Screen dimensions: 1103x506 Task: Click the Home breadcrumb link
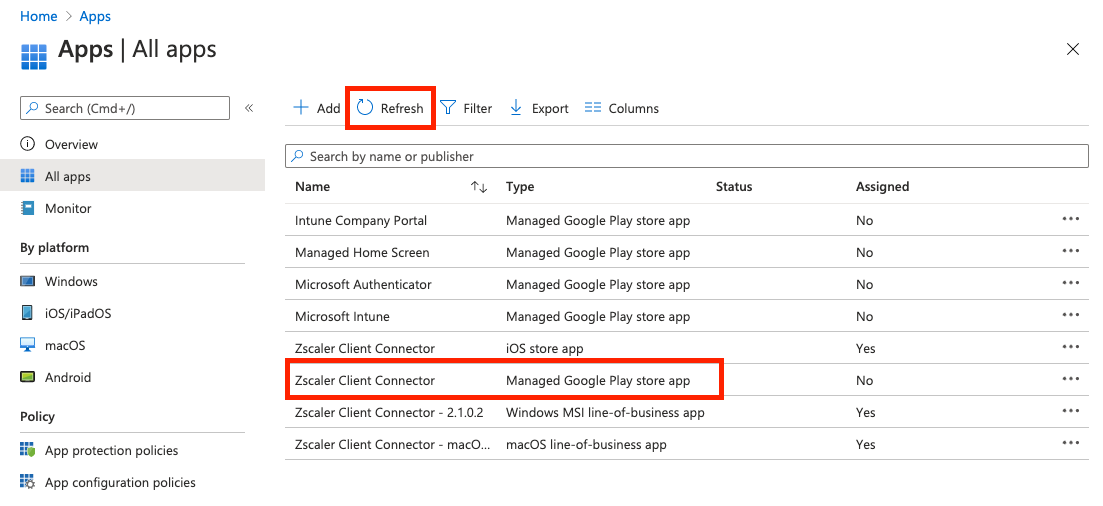click(x=38, y=16)
